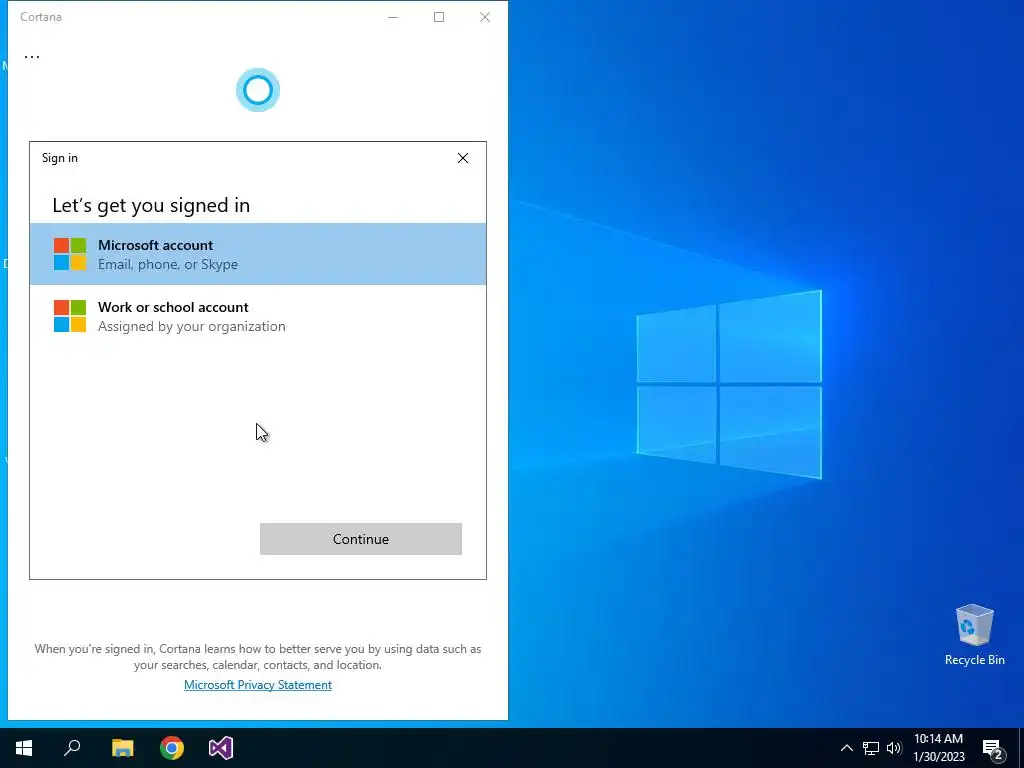This screenshot has height=768, width=1024.
Task: Minimize the Cortana window
Action: [393, 17]
